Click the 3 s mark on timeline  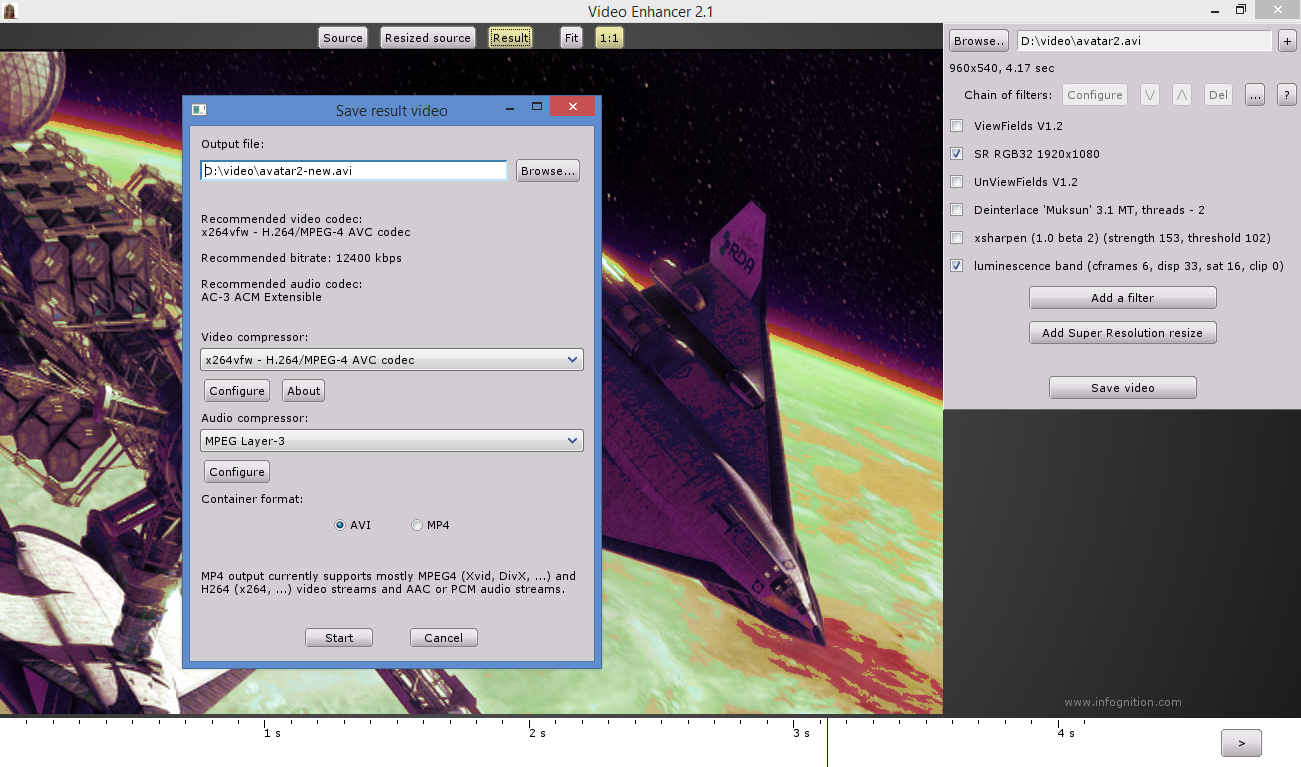click(x=801, y=734)
